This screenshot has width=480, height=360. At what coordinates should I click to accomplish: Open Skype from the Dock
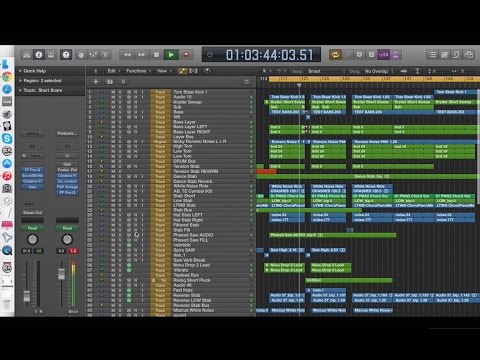[x=7, y=138]
